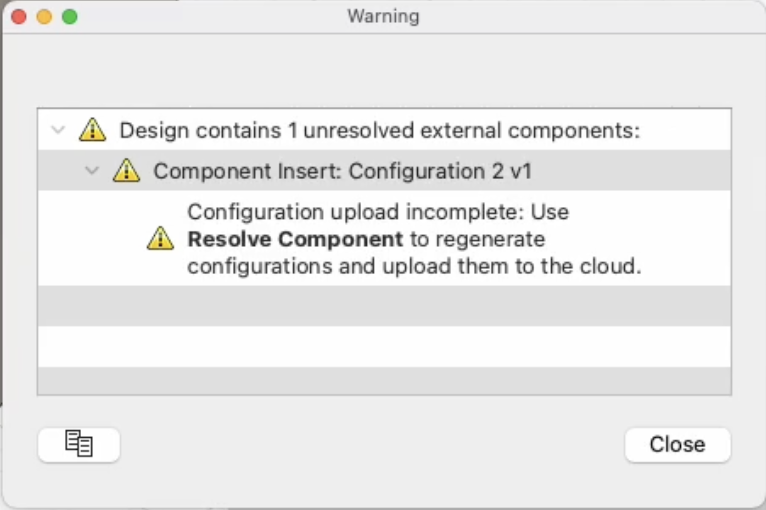The width and height of the screenshot is (766, 510).
Task: Collapse the unresolved external components list
Action: click(58, 130)
